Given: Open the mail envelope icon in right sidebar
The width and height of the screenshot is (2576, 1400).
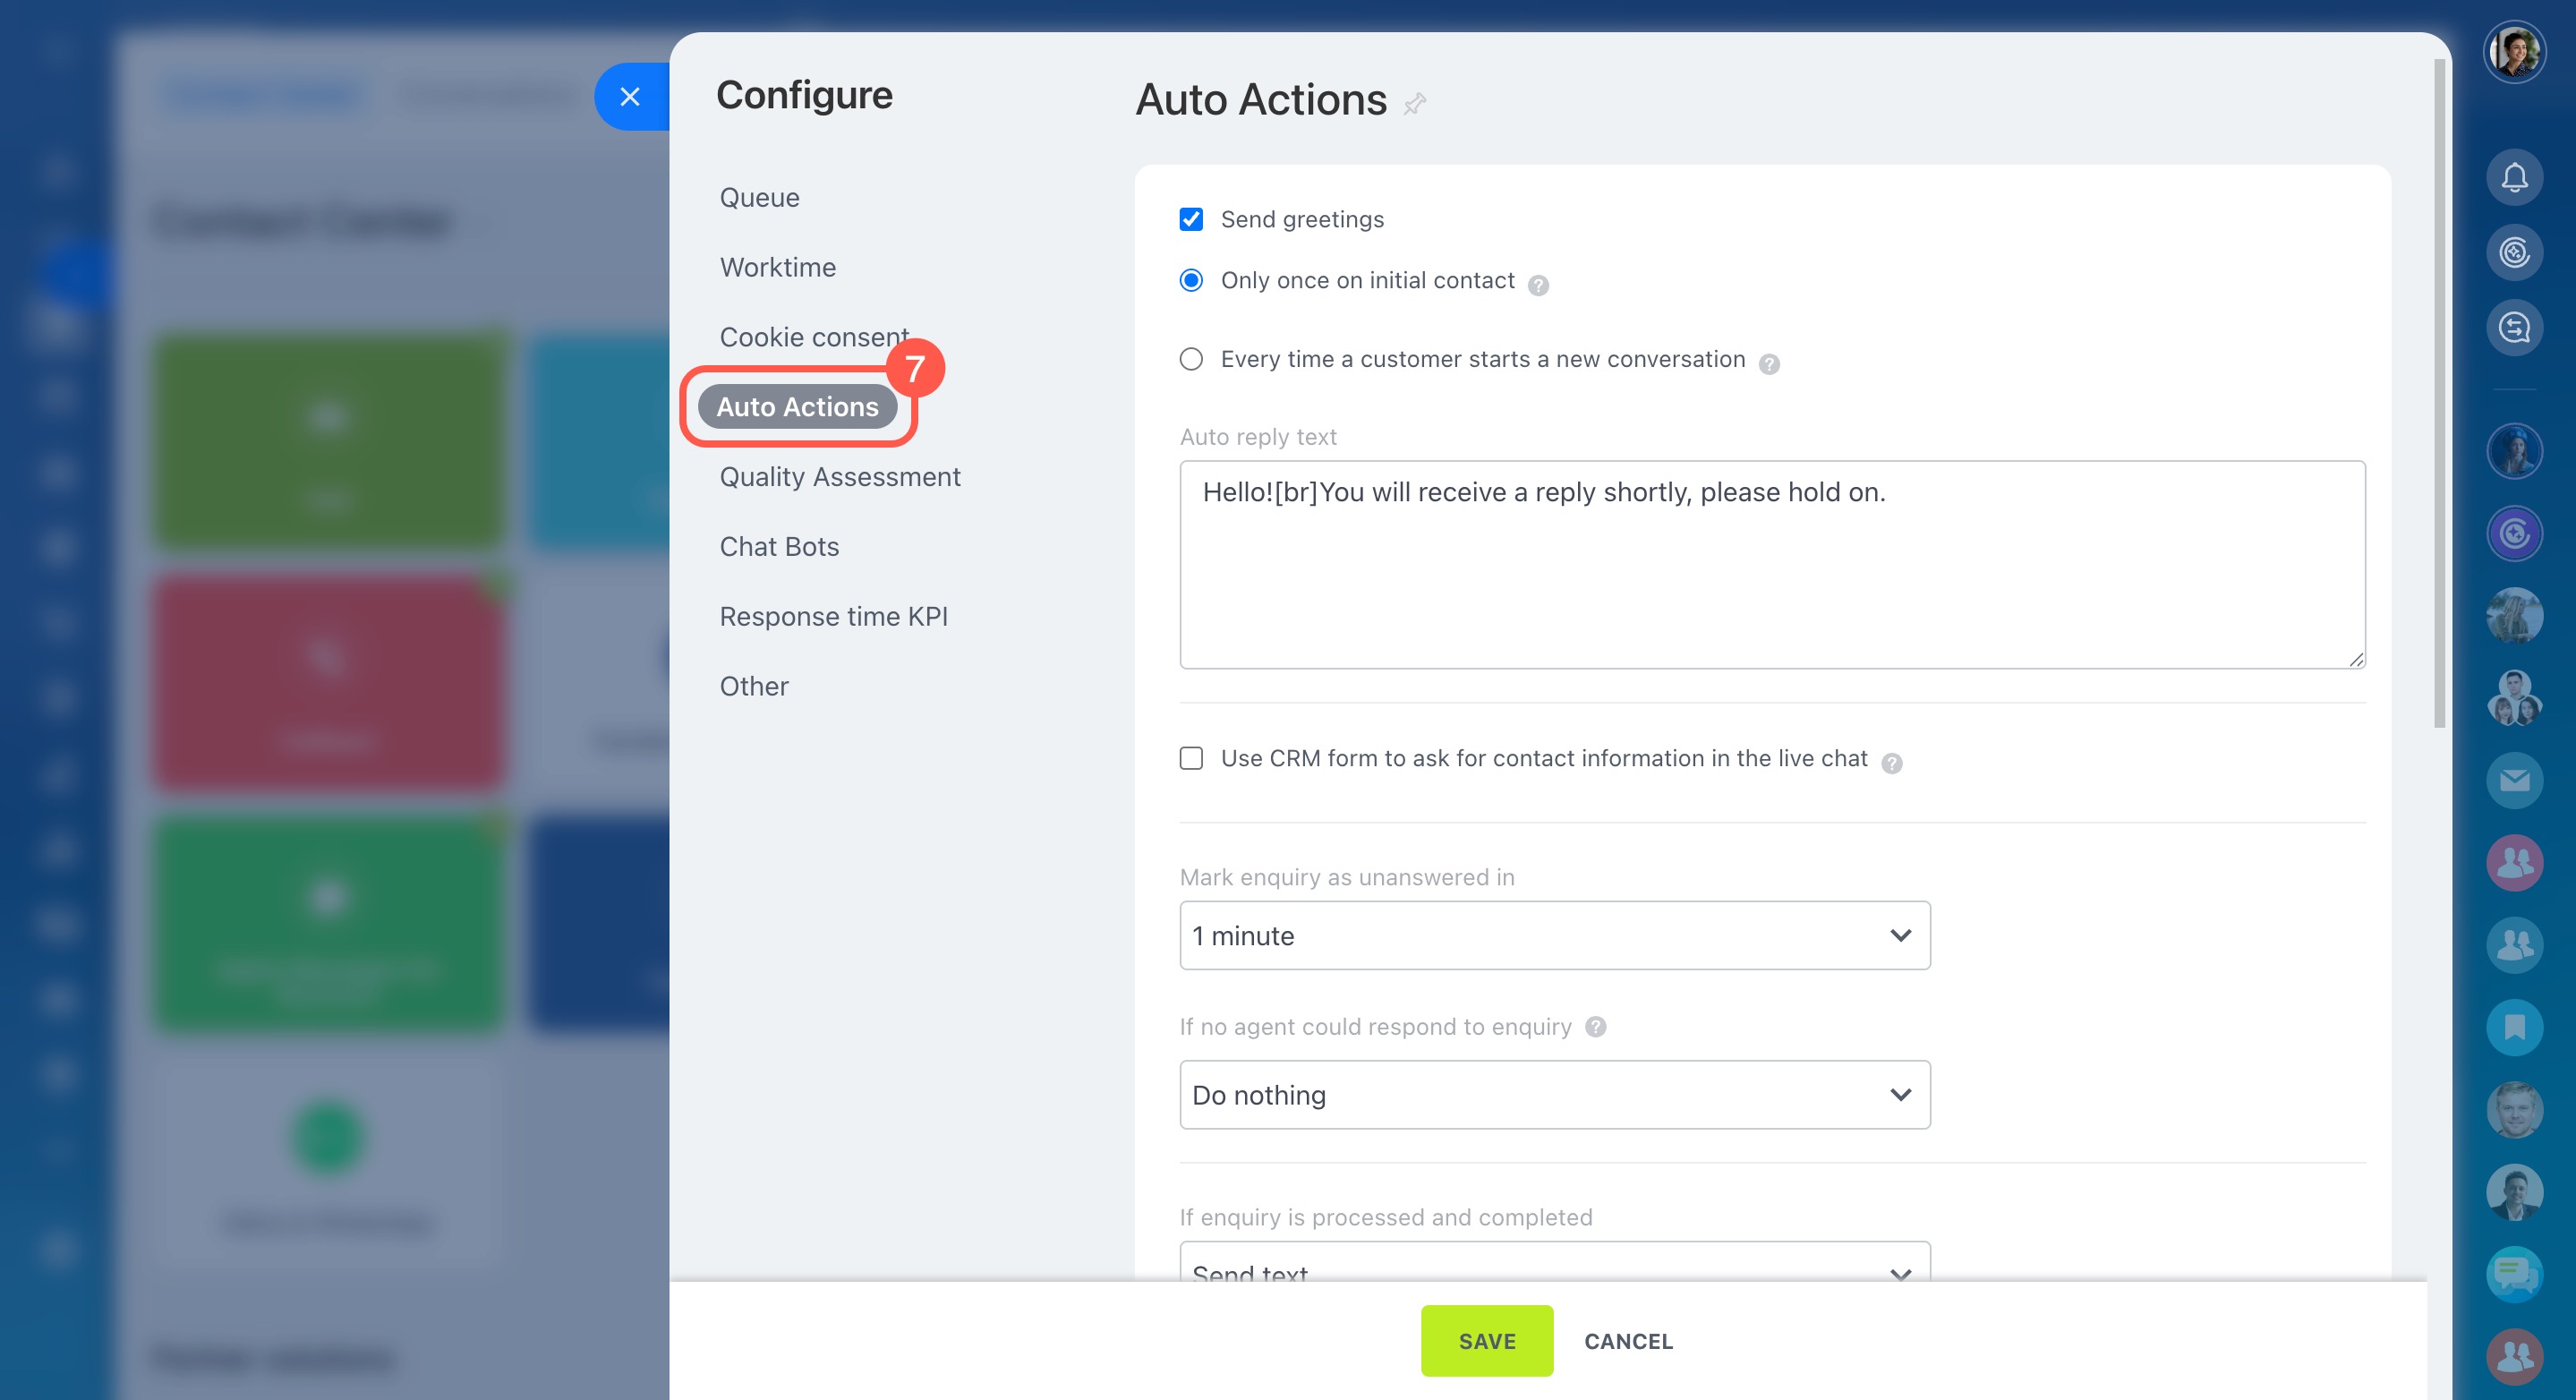Looking at the screenshot, I should [2514, 780].
